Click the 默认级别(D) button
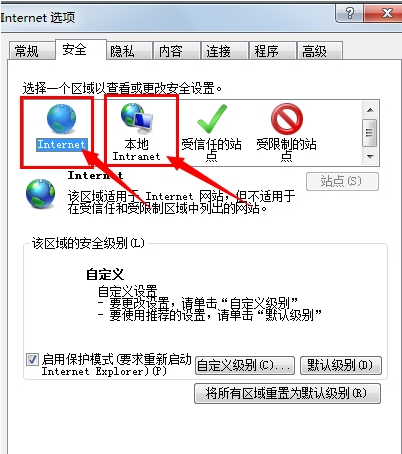 click(x=341, y=366)
